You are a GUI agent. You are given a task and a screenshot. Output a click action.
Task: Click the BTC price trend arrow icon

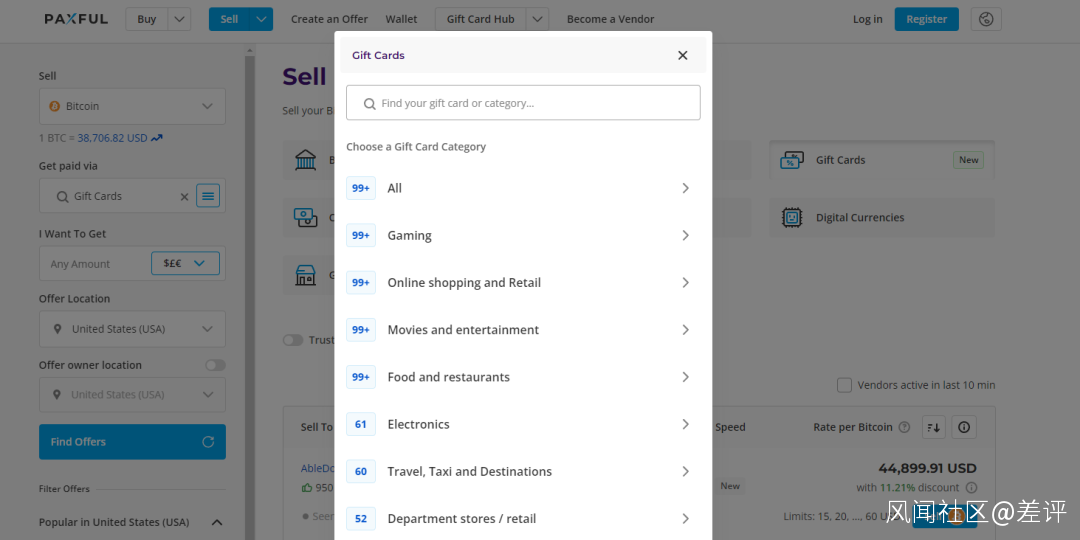pos(157,138)
